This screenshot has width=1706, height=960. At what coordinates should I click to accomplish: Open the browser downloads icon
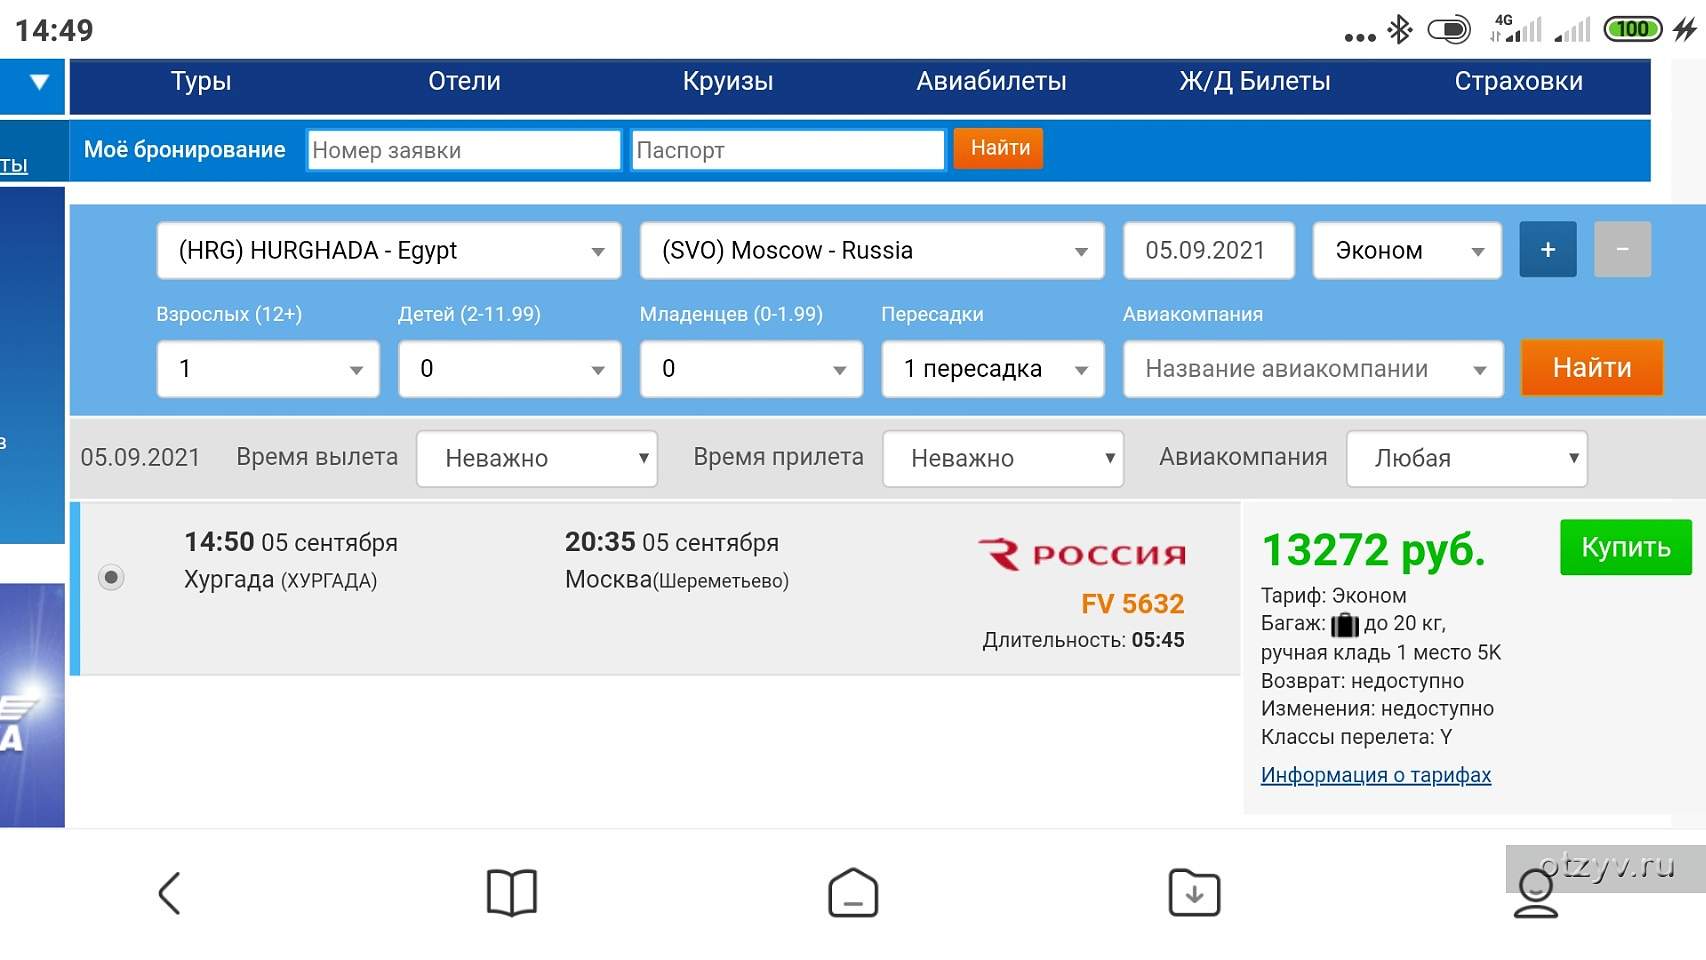pos(1194,893)
